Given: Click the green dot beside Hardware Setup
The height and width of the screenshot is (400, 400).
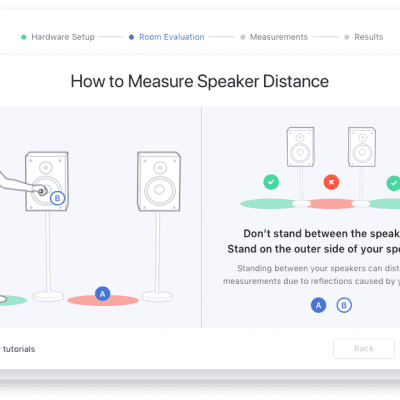Looking at the screenshot, I should 24,37.
